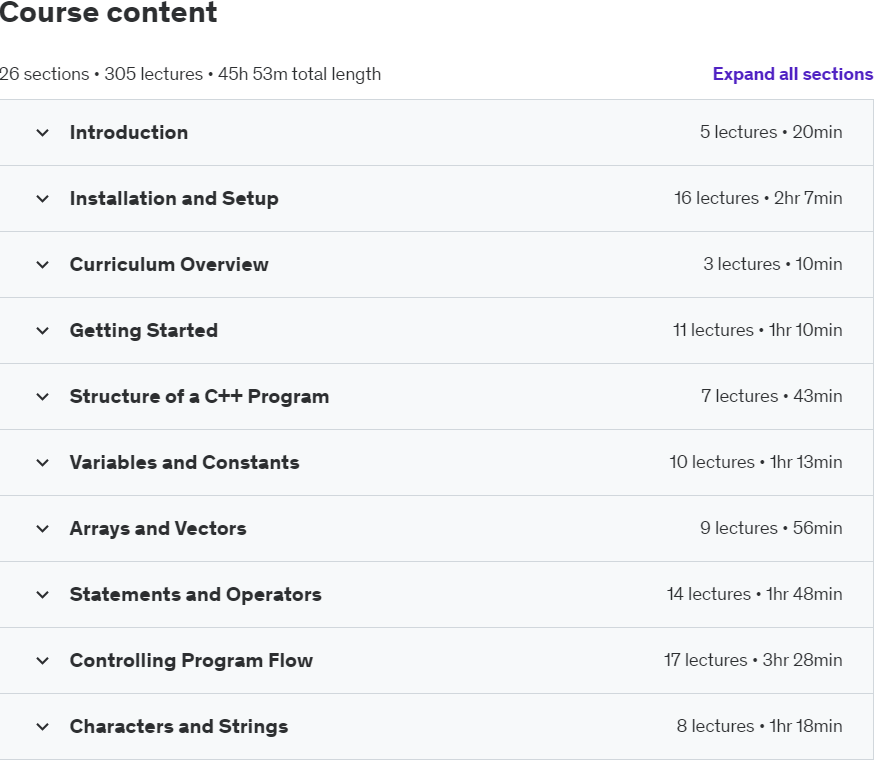Click the chevron arrow beside Getting Started
The height and width of the screenshot is (760, 875).
[42, 331]
